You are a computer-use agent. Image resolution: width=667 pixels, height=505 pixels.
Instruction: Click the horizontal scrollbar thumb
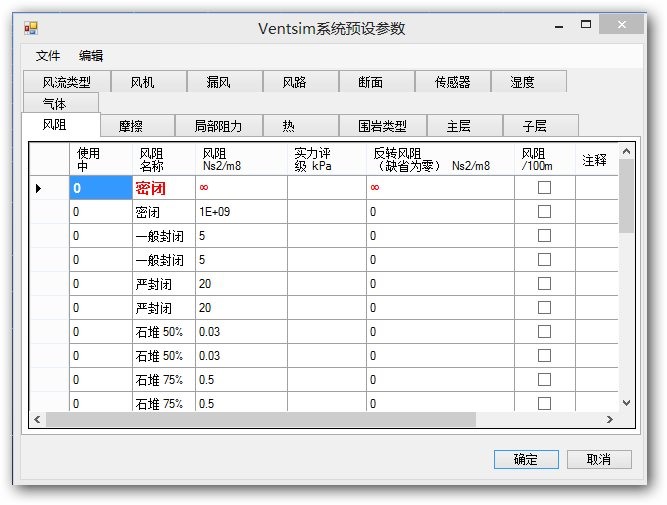point(261,419)
